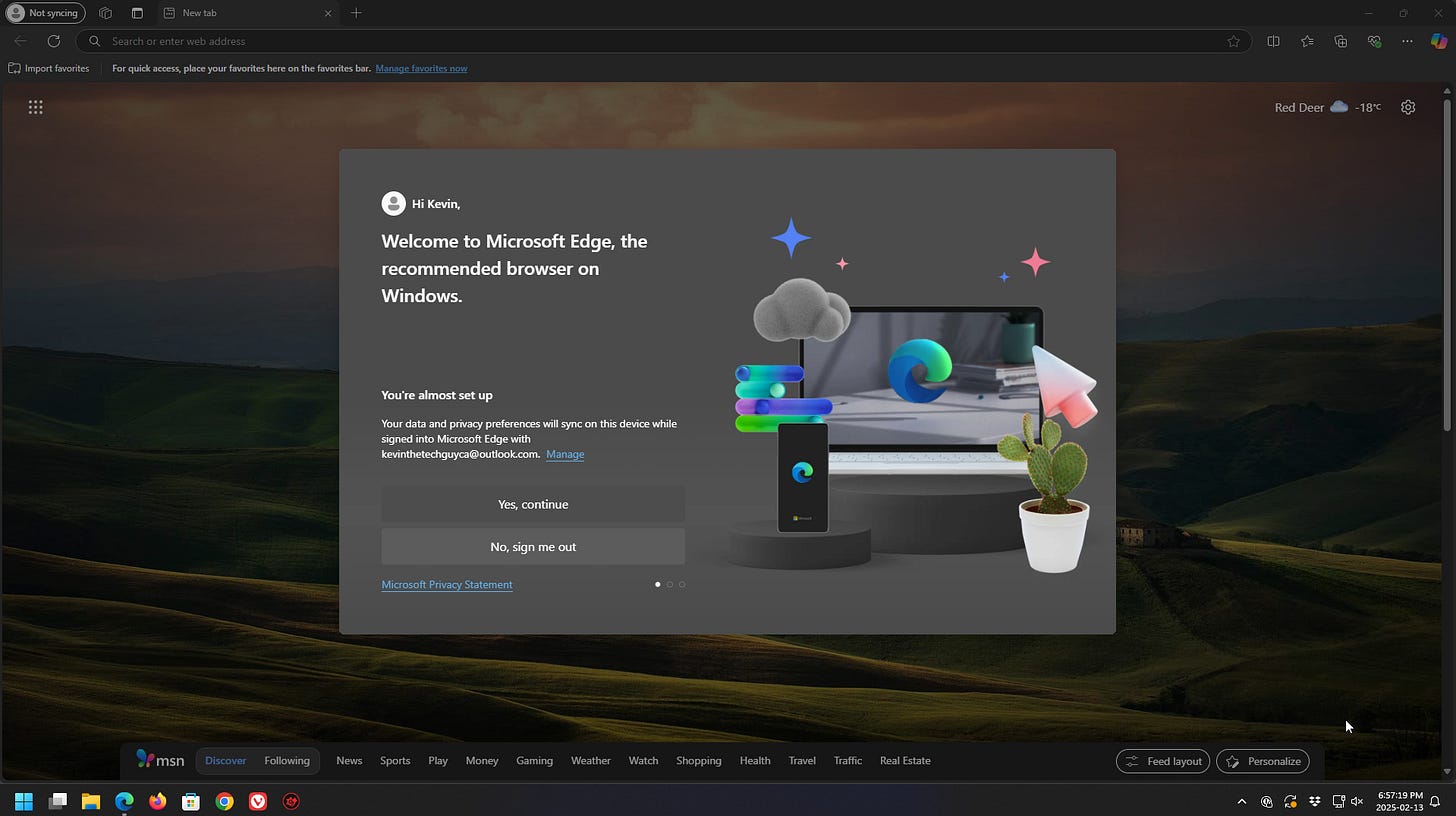Add this page to favorites star icon

click(x=1234, y=41)
